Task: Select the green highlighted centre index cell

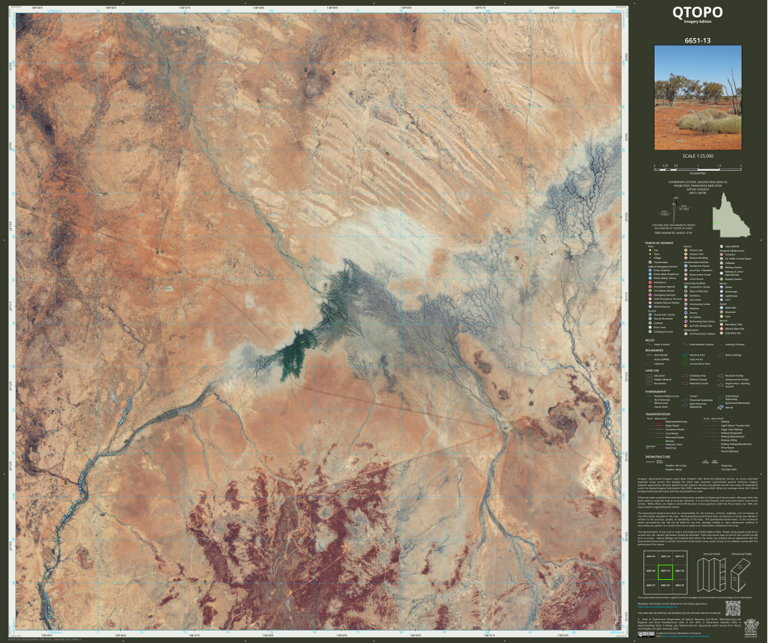Action: click(x=666, y=572)
